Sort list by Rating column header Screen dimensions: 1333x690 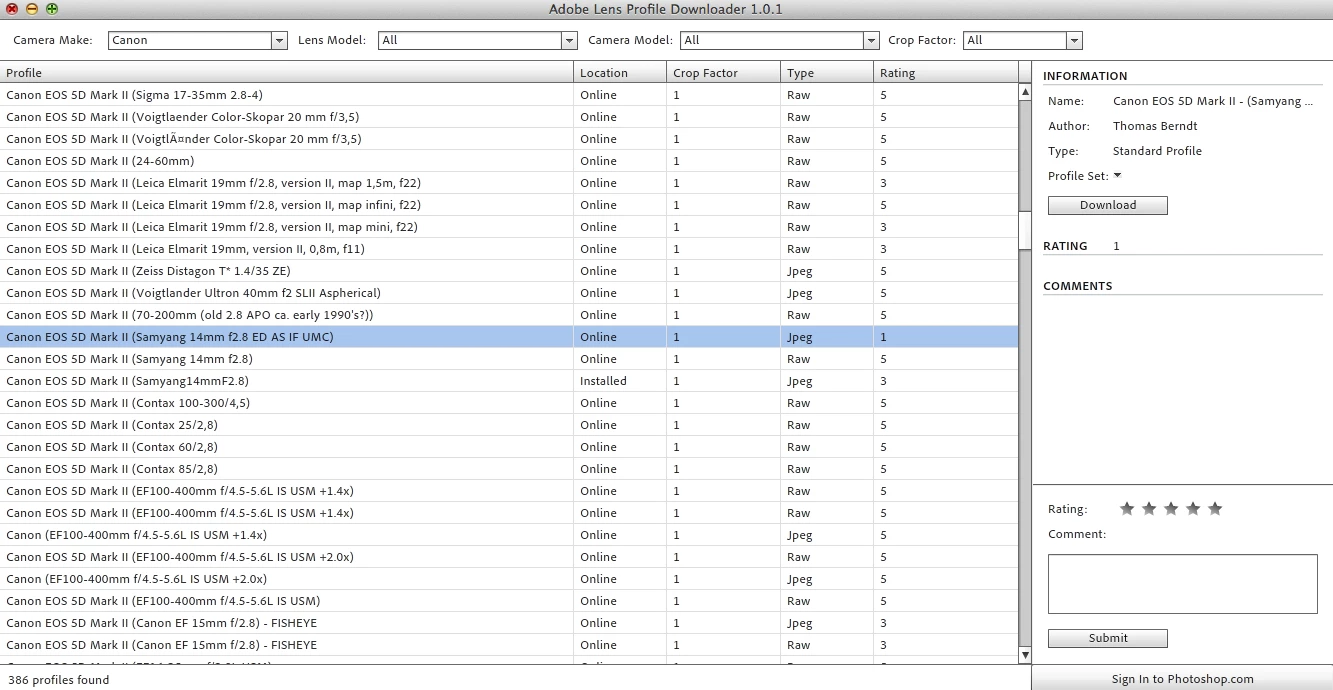click(945, 73)
